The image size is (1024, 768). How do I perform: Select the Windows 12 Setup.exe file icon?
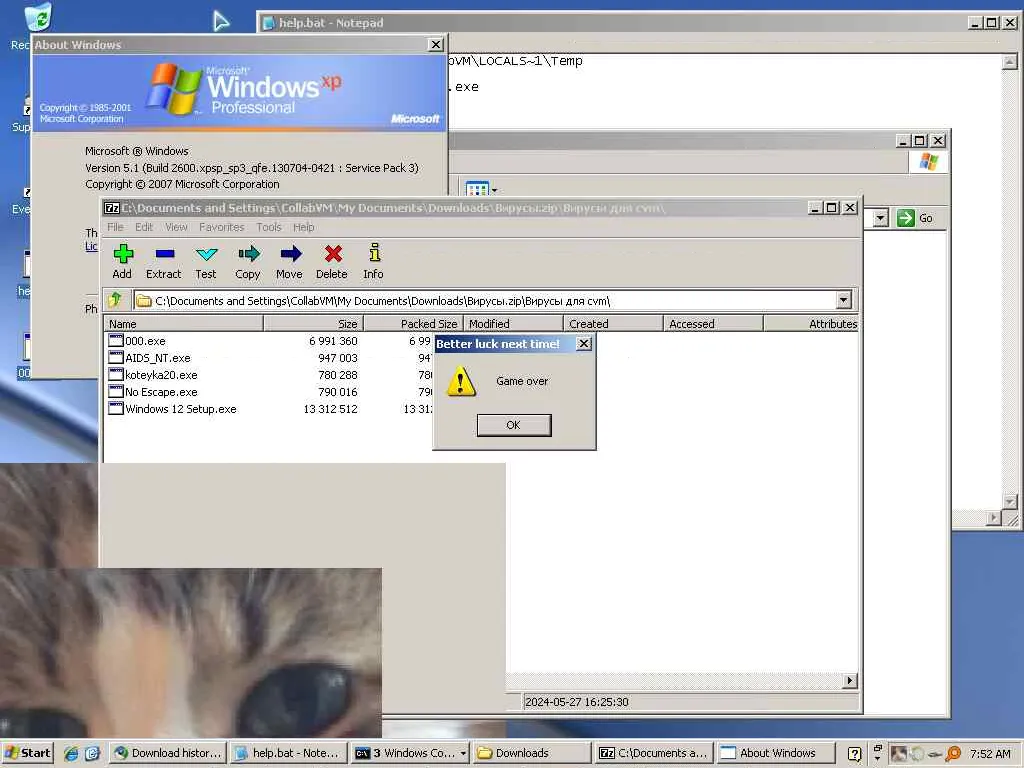click(116, 408)
